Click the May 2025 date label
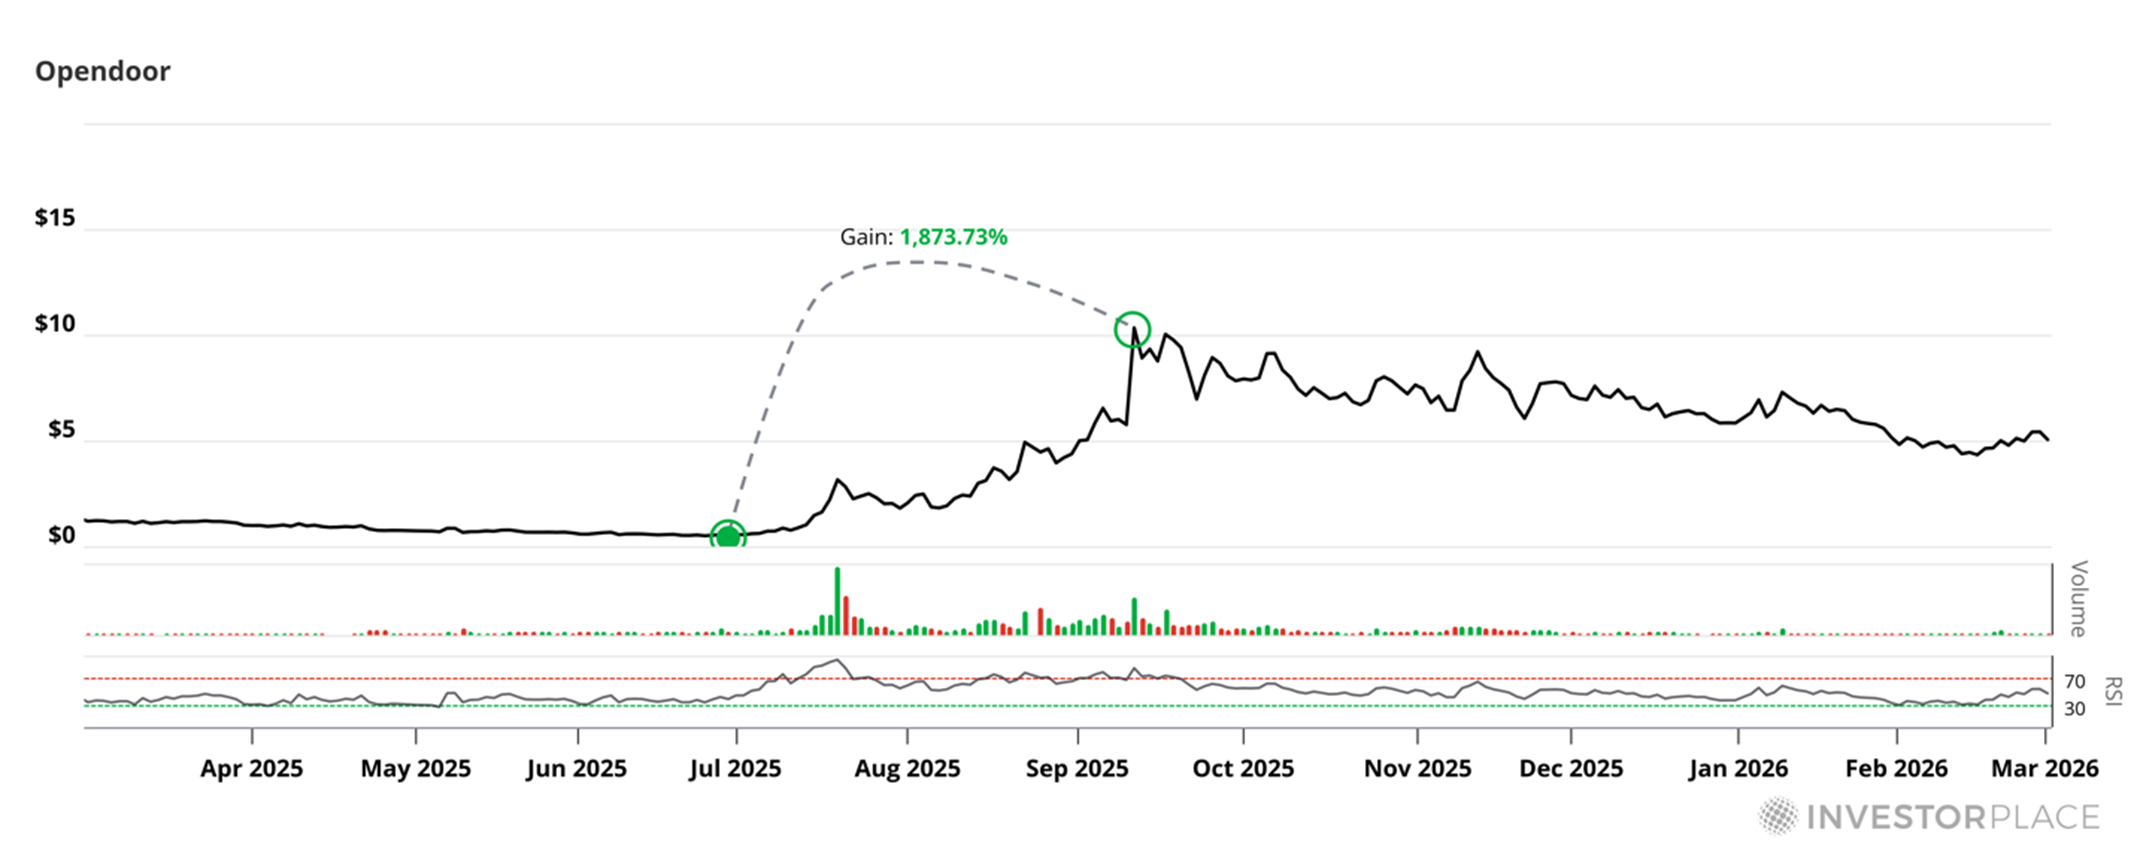The height and width of the screenshot is (854, 2134). [x=415, y=768]
